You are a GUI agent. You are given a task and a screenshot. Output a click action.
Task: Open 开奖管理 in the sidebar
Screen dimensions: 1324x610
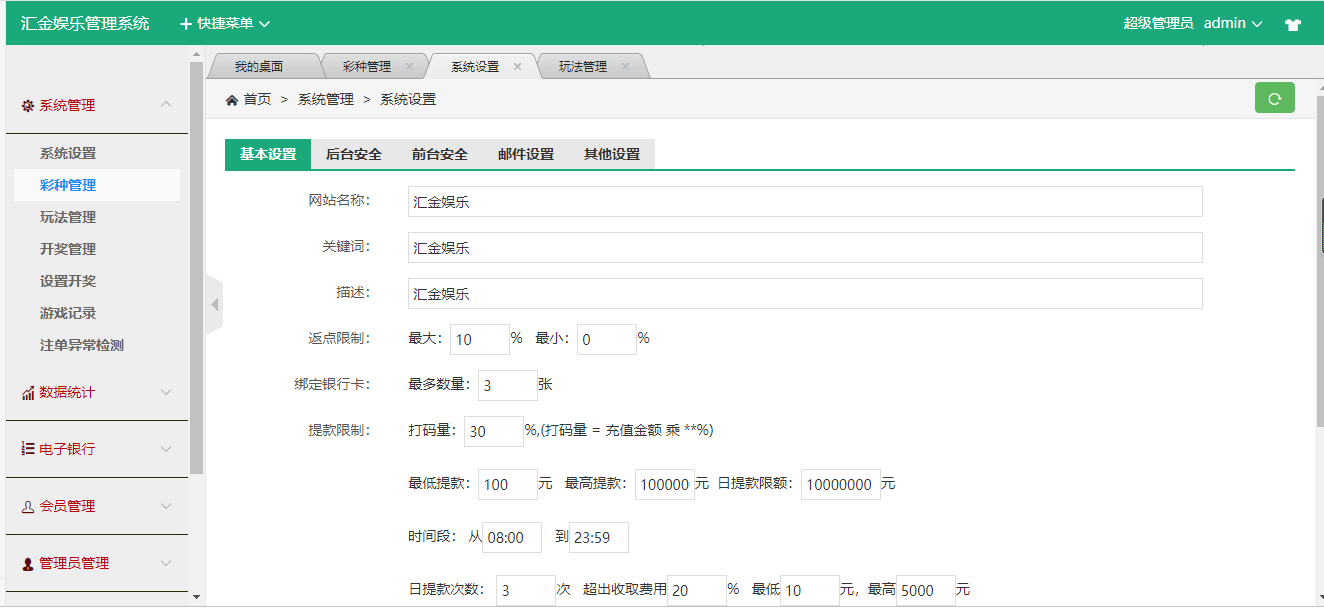[x=68, y=249]
